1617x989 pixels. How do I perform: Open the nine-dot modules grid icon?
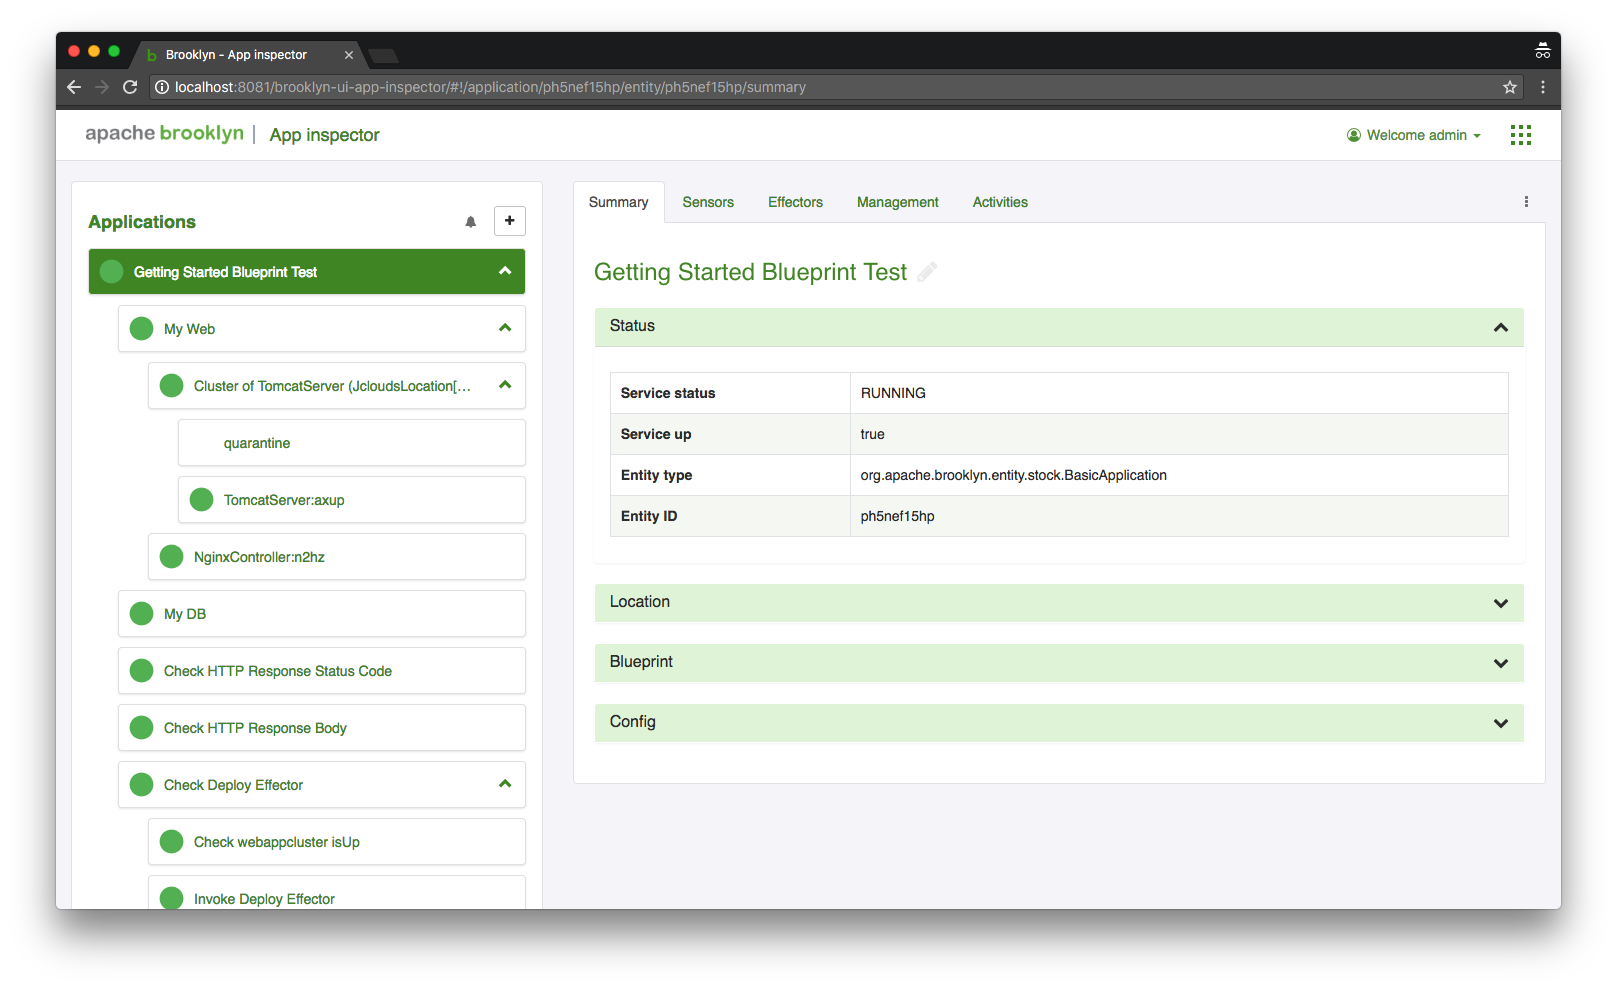[x=1520, y=135]
